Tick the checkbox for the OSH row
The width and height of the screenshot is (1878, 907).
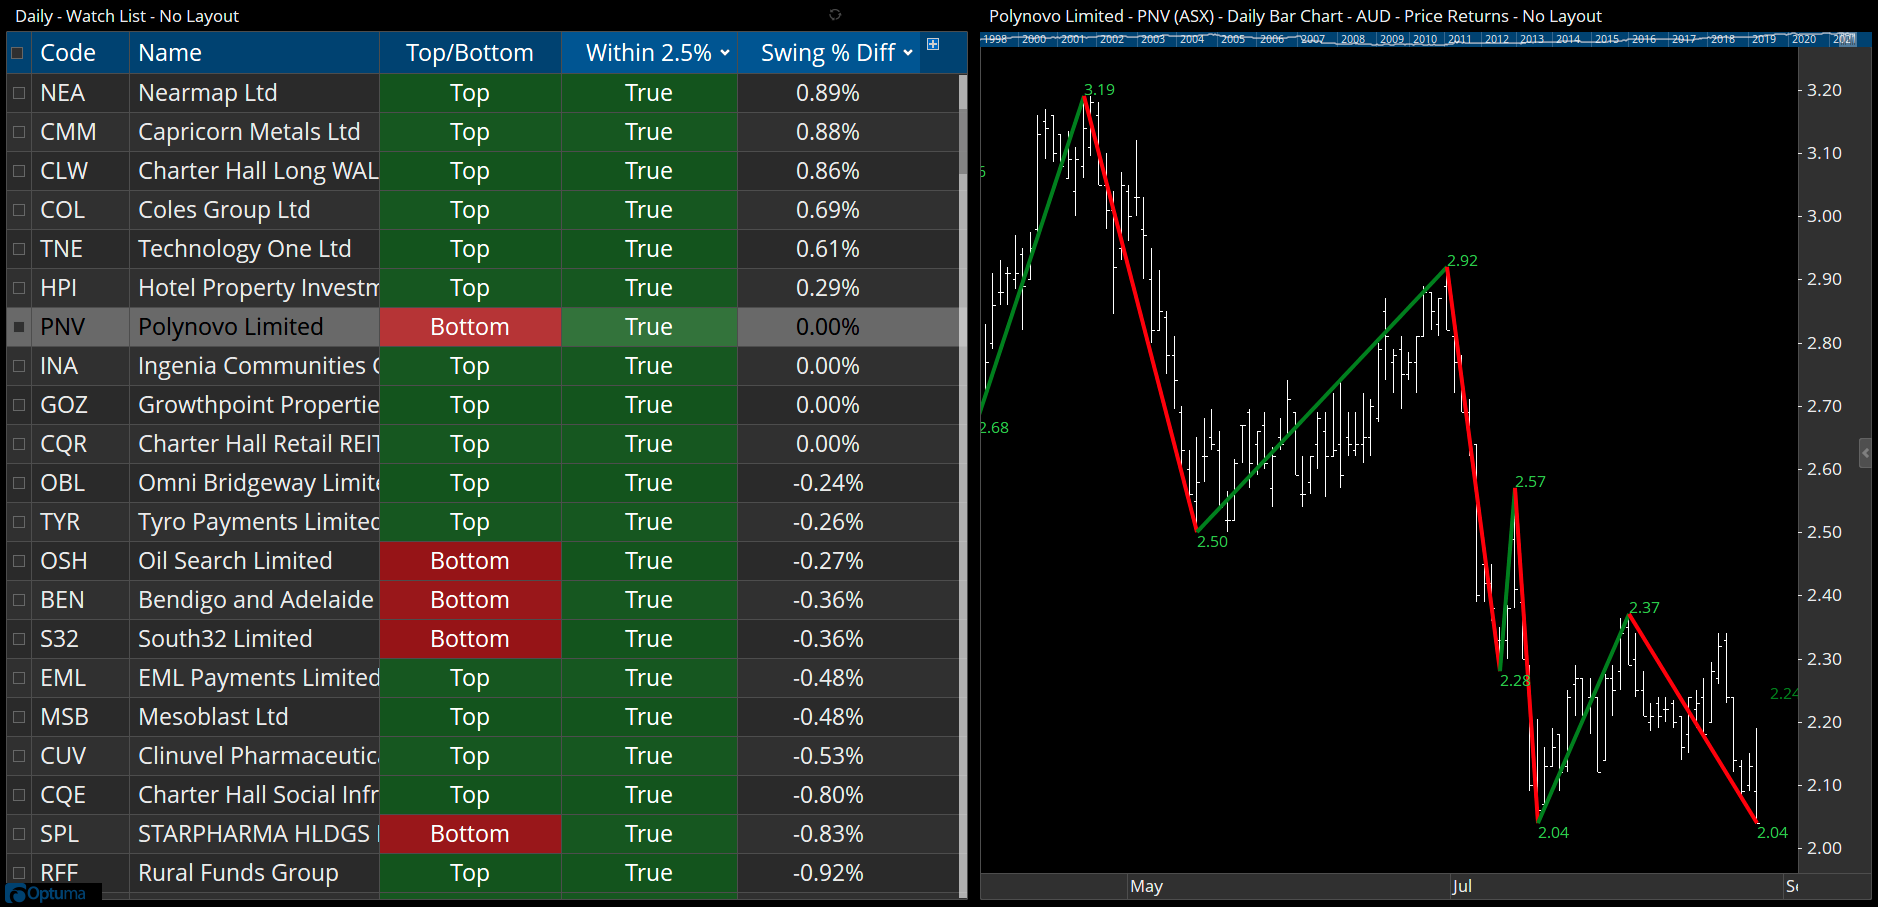coord(18,561)
